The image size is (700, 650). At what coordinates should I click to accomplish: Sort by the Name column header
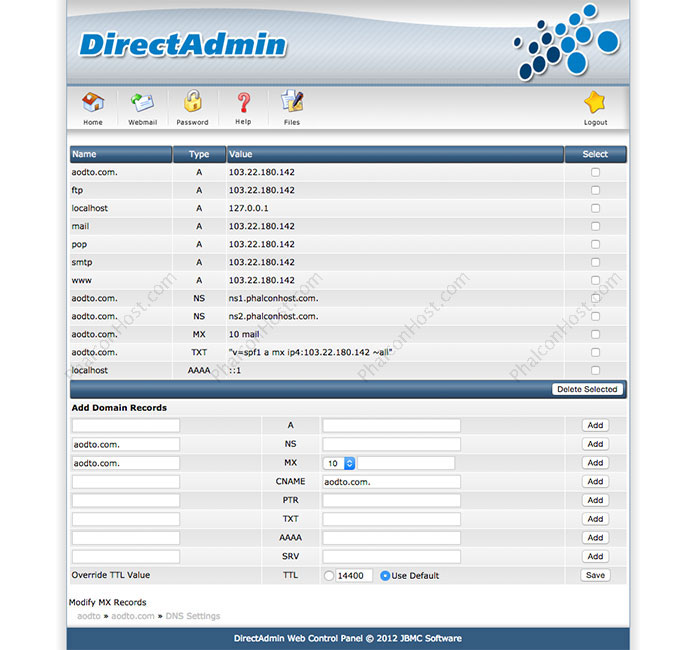pyautogui.click(x=121, y=154)
